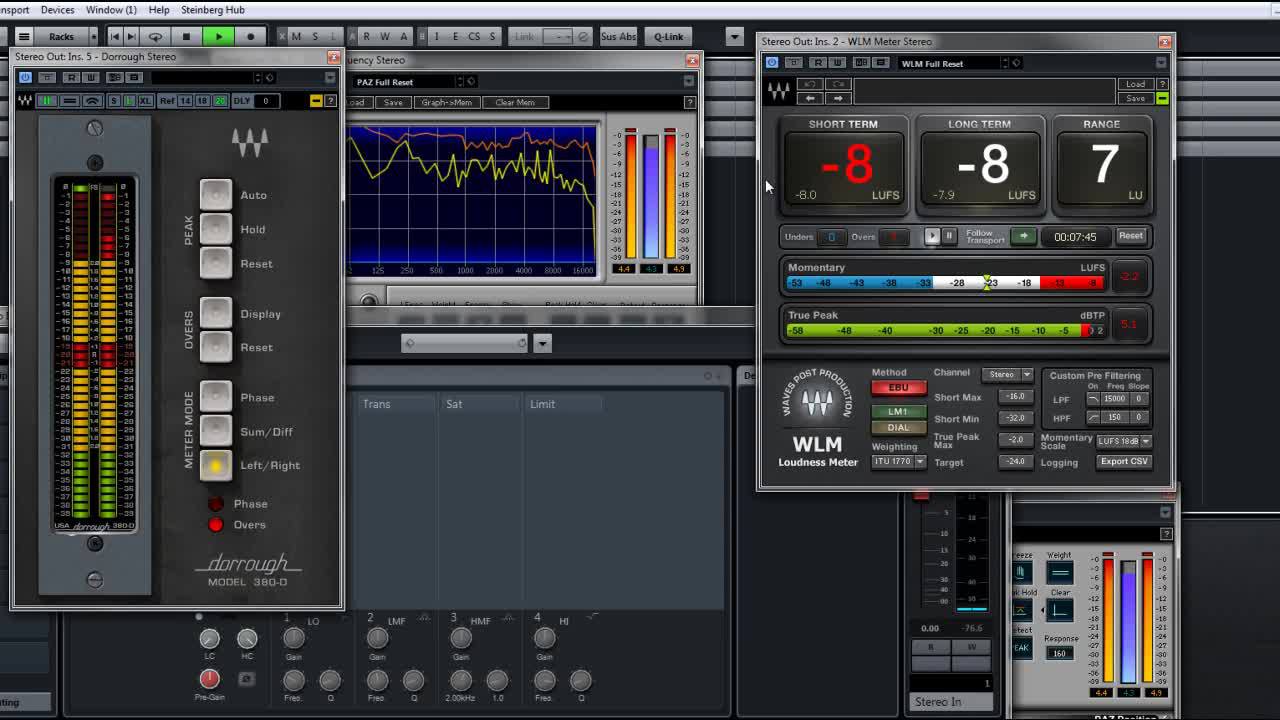The height and width of the screenshot is (720, 1280).
Task: Select the DIAL method in WLM
Action: click(x=898, y=427)
